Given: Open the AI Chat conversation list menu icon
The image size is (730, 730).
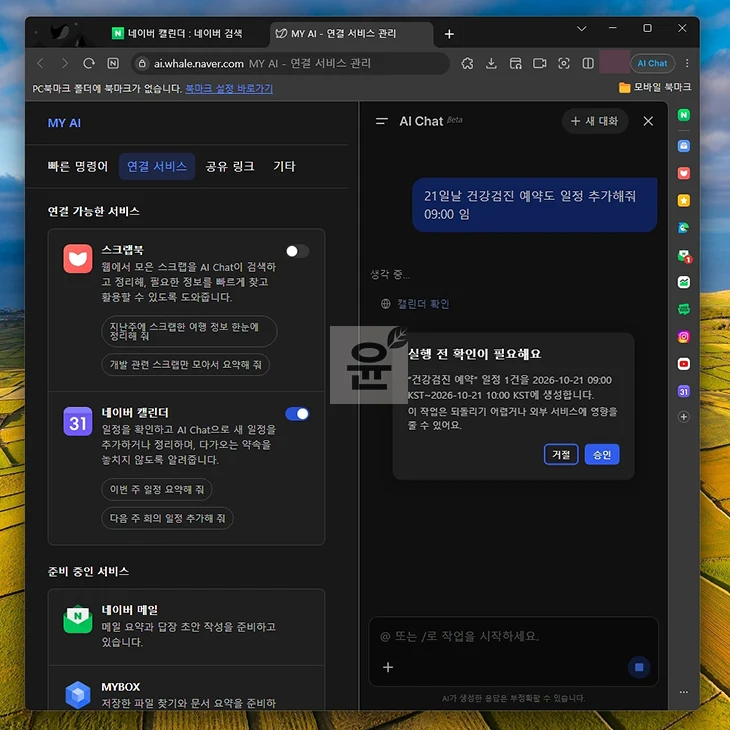Looking at the screenshot, I should pyautogui.click(x=382, y=121).
